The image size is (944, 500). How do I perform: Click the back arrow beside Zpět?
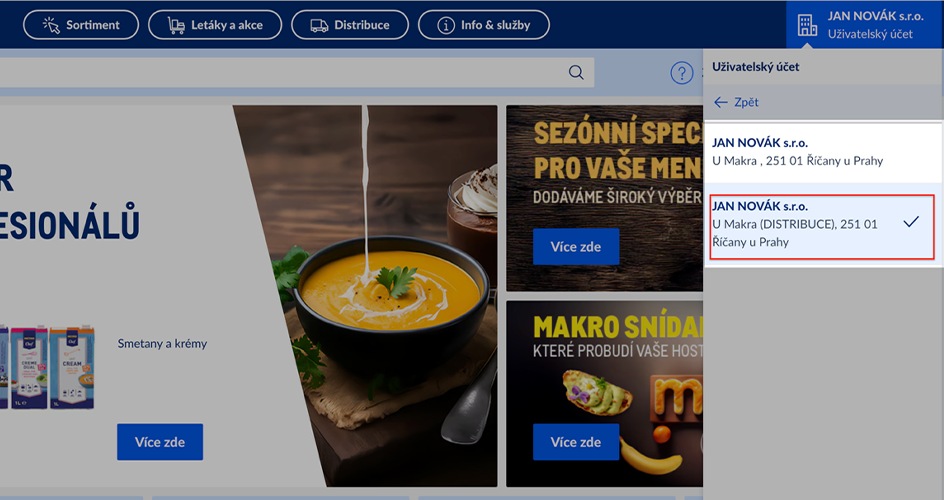(x=721, y=102)
